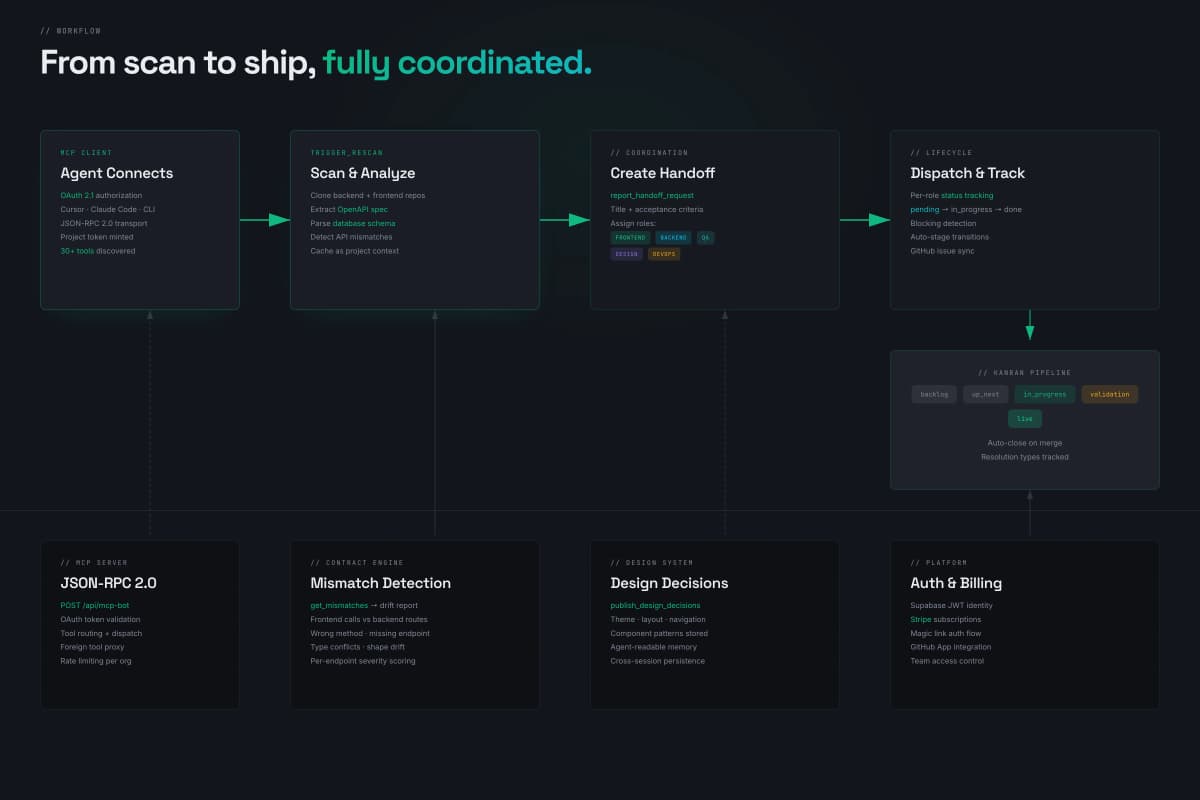Click the 'pending' status text

pyautogui.click(x=925, y=209)
